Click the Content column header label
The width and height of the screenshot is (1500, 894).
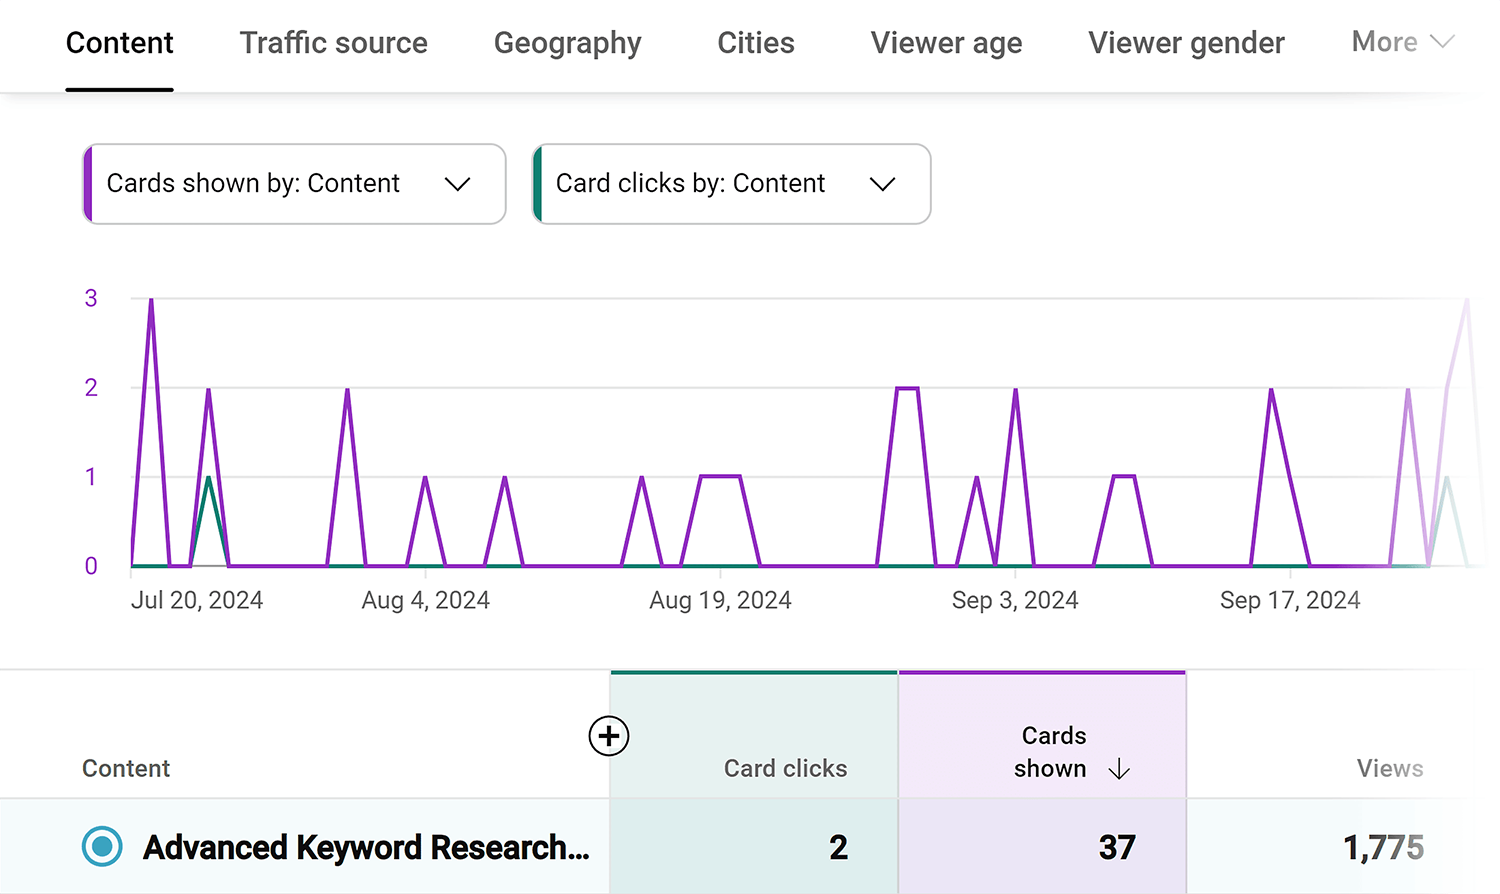tap(126, 768)
